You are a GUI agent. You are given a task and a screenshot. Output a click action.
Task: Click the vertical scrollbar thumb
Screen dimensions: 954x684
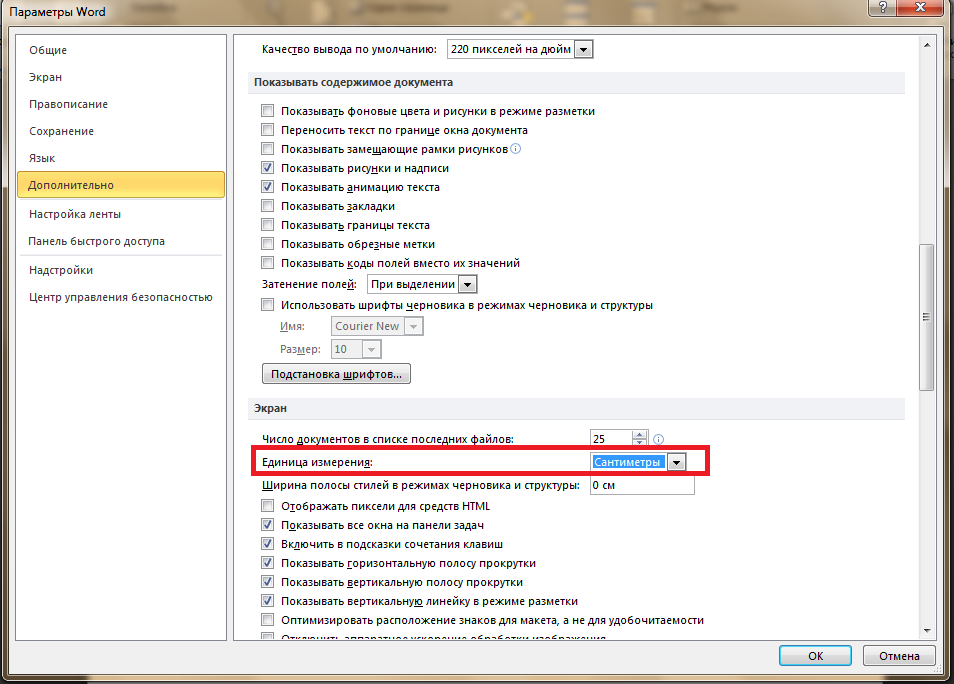(926, 317)
